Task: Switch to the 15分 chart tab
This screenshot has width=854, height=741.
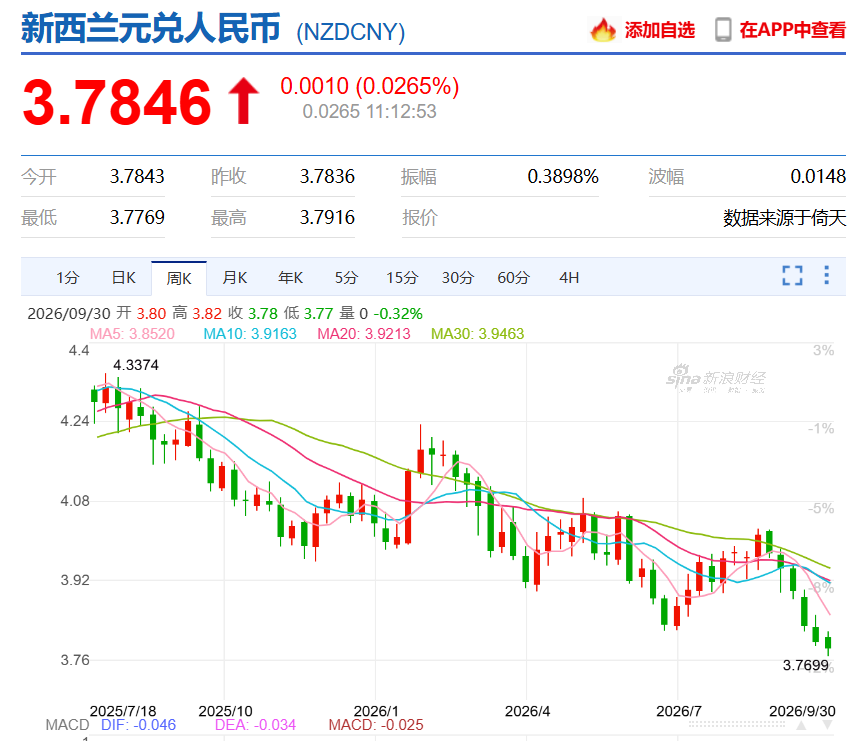Action: [x=402, y=278]
